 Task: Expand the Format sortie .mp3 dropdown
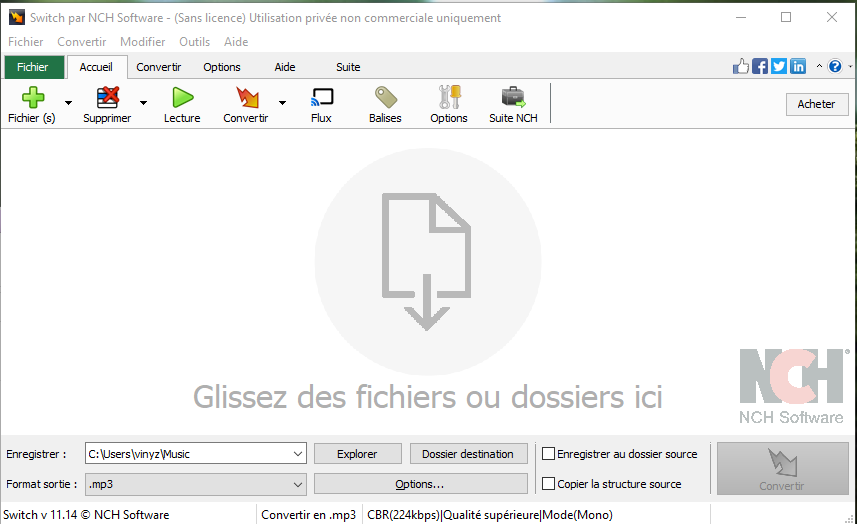[298, 484]
